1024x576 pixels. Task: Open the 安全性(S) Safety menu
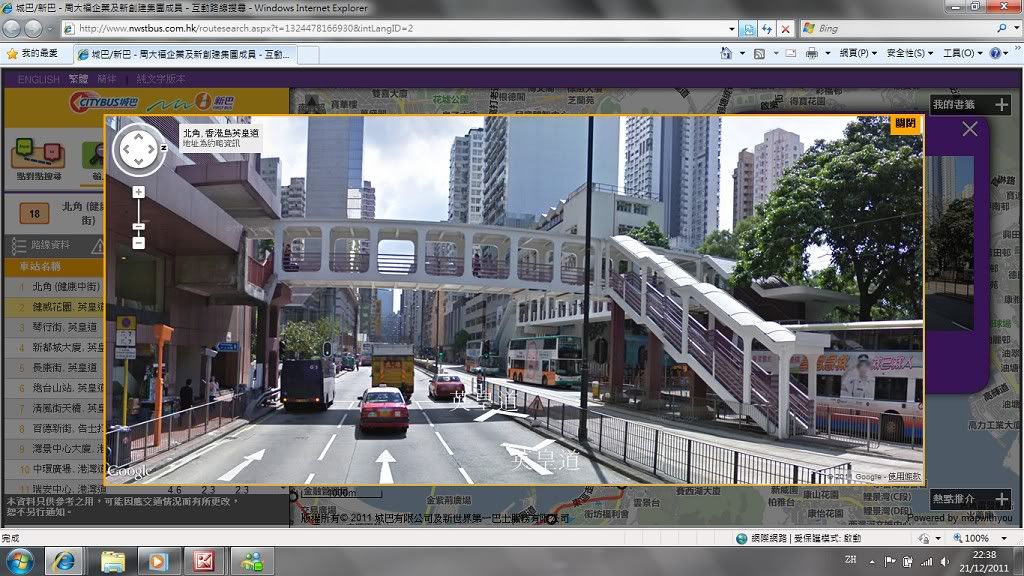tap(910, 54)
